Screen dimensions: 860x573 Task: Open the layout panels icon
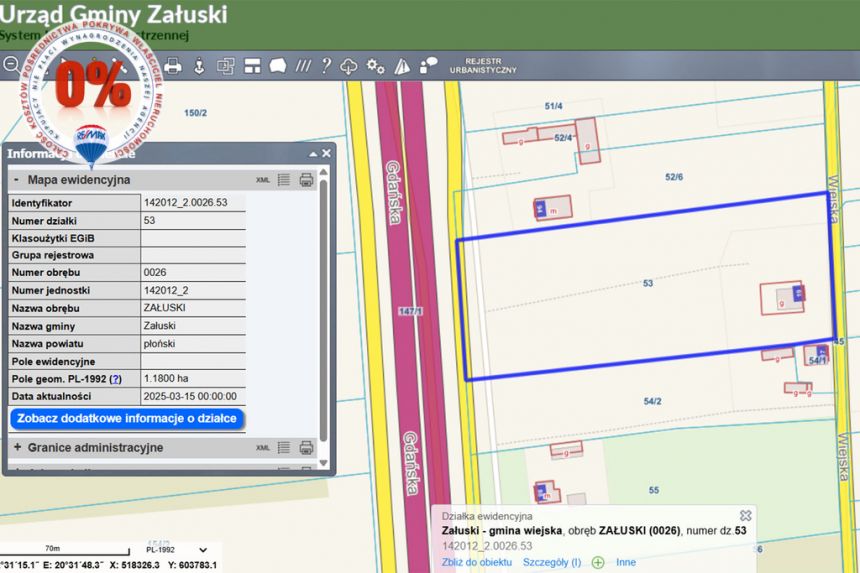point(252,66)
